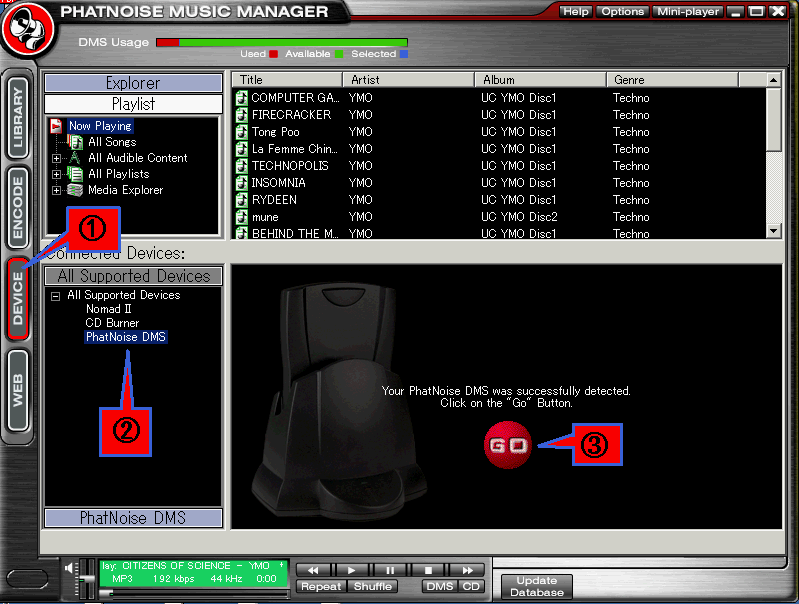Select All Songs in the explorer tree
Screen dimensions: 799x604
(112, 142)
